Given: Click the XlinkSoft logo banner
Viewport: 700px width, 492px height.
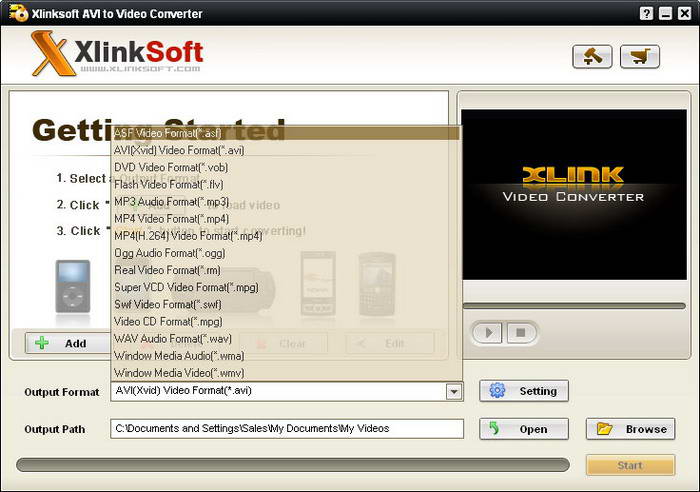Looking at the screenshot, I should pos(117,54).
